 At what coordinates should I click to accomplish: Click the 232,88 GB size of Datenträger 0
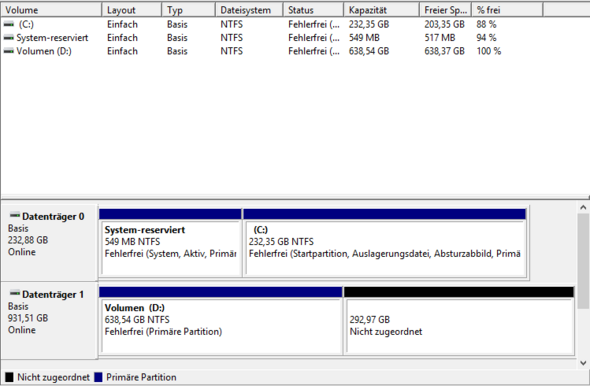pos(28,240)
